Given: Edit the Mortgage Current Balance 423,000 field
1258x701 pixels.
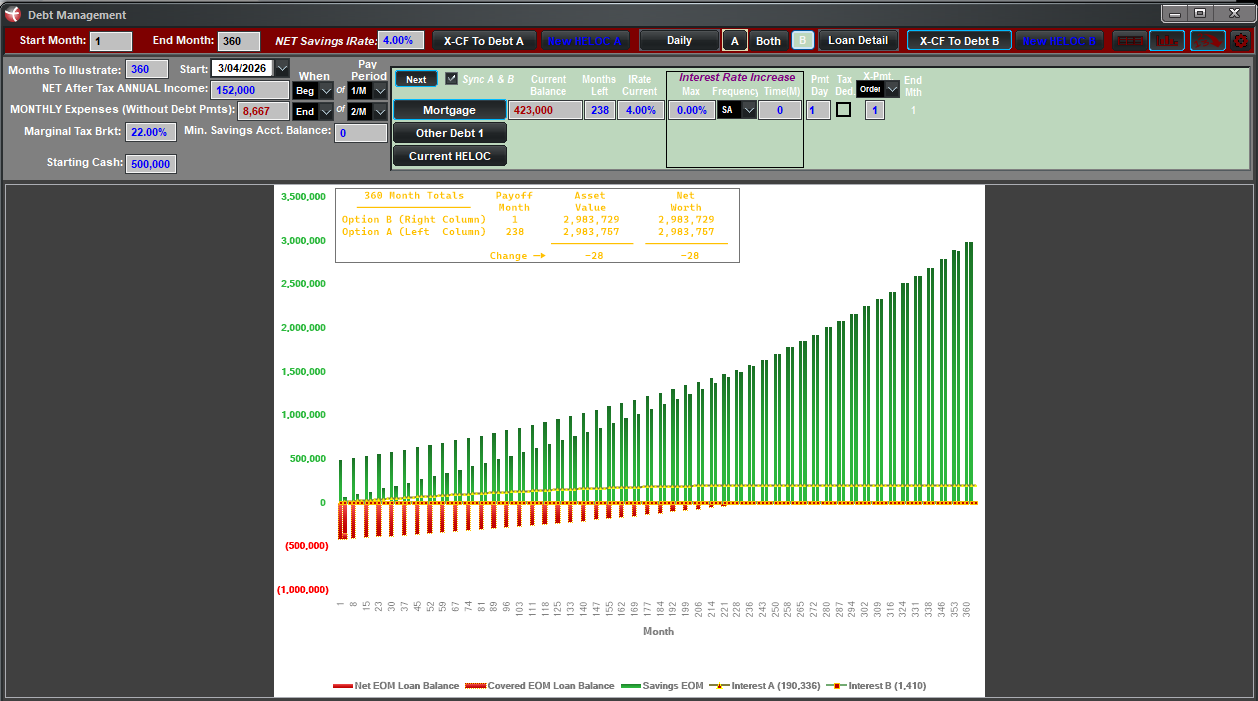Looking at the screenshot, I should coord(545,110).
